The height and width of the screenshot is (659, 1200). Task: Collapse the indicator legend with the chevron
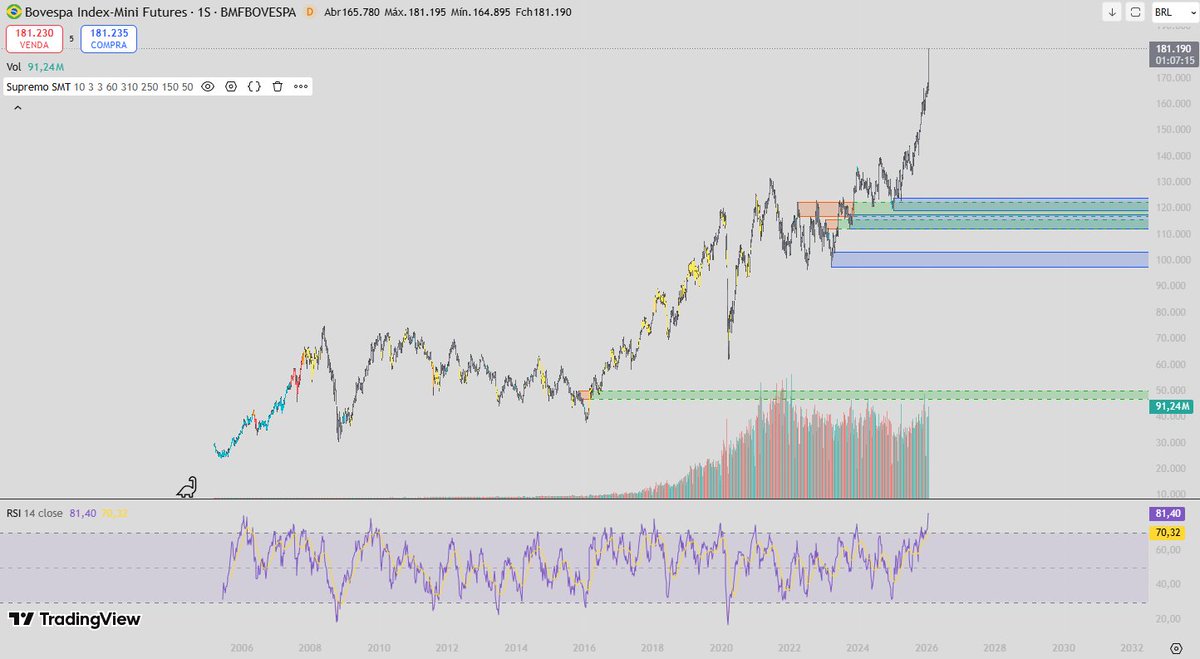tap(17, 106)
